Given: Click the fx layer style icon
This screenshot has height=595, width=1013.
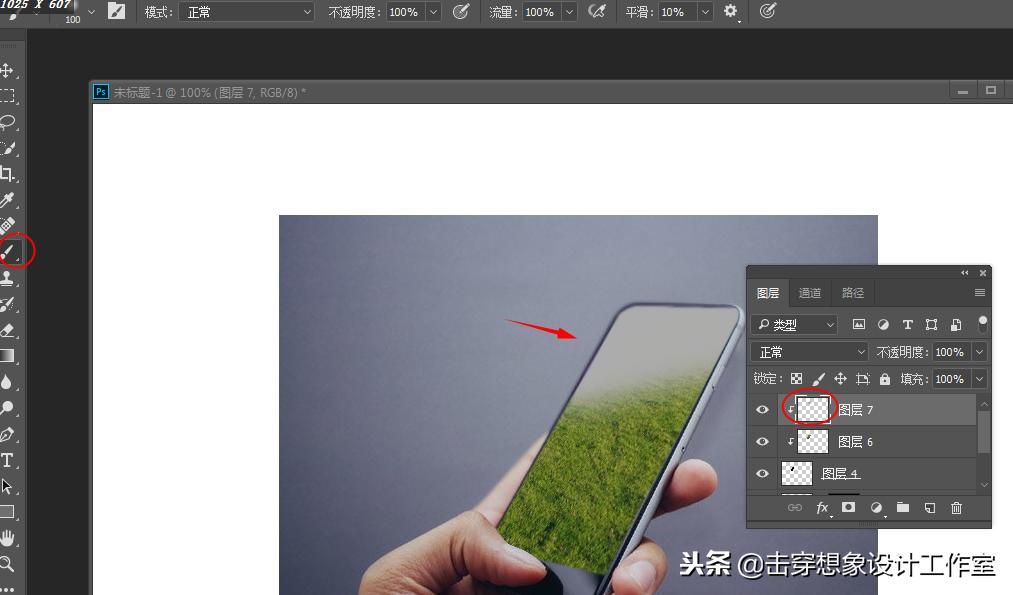Looking at the screenshot, I should pyautogui.click(x=822, y=508).
